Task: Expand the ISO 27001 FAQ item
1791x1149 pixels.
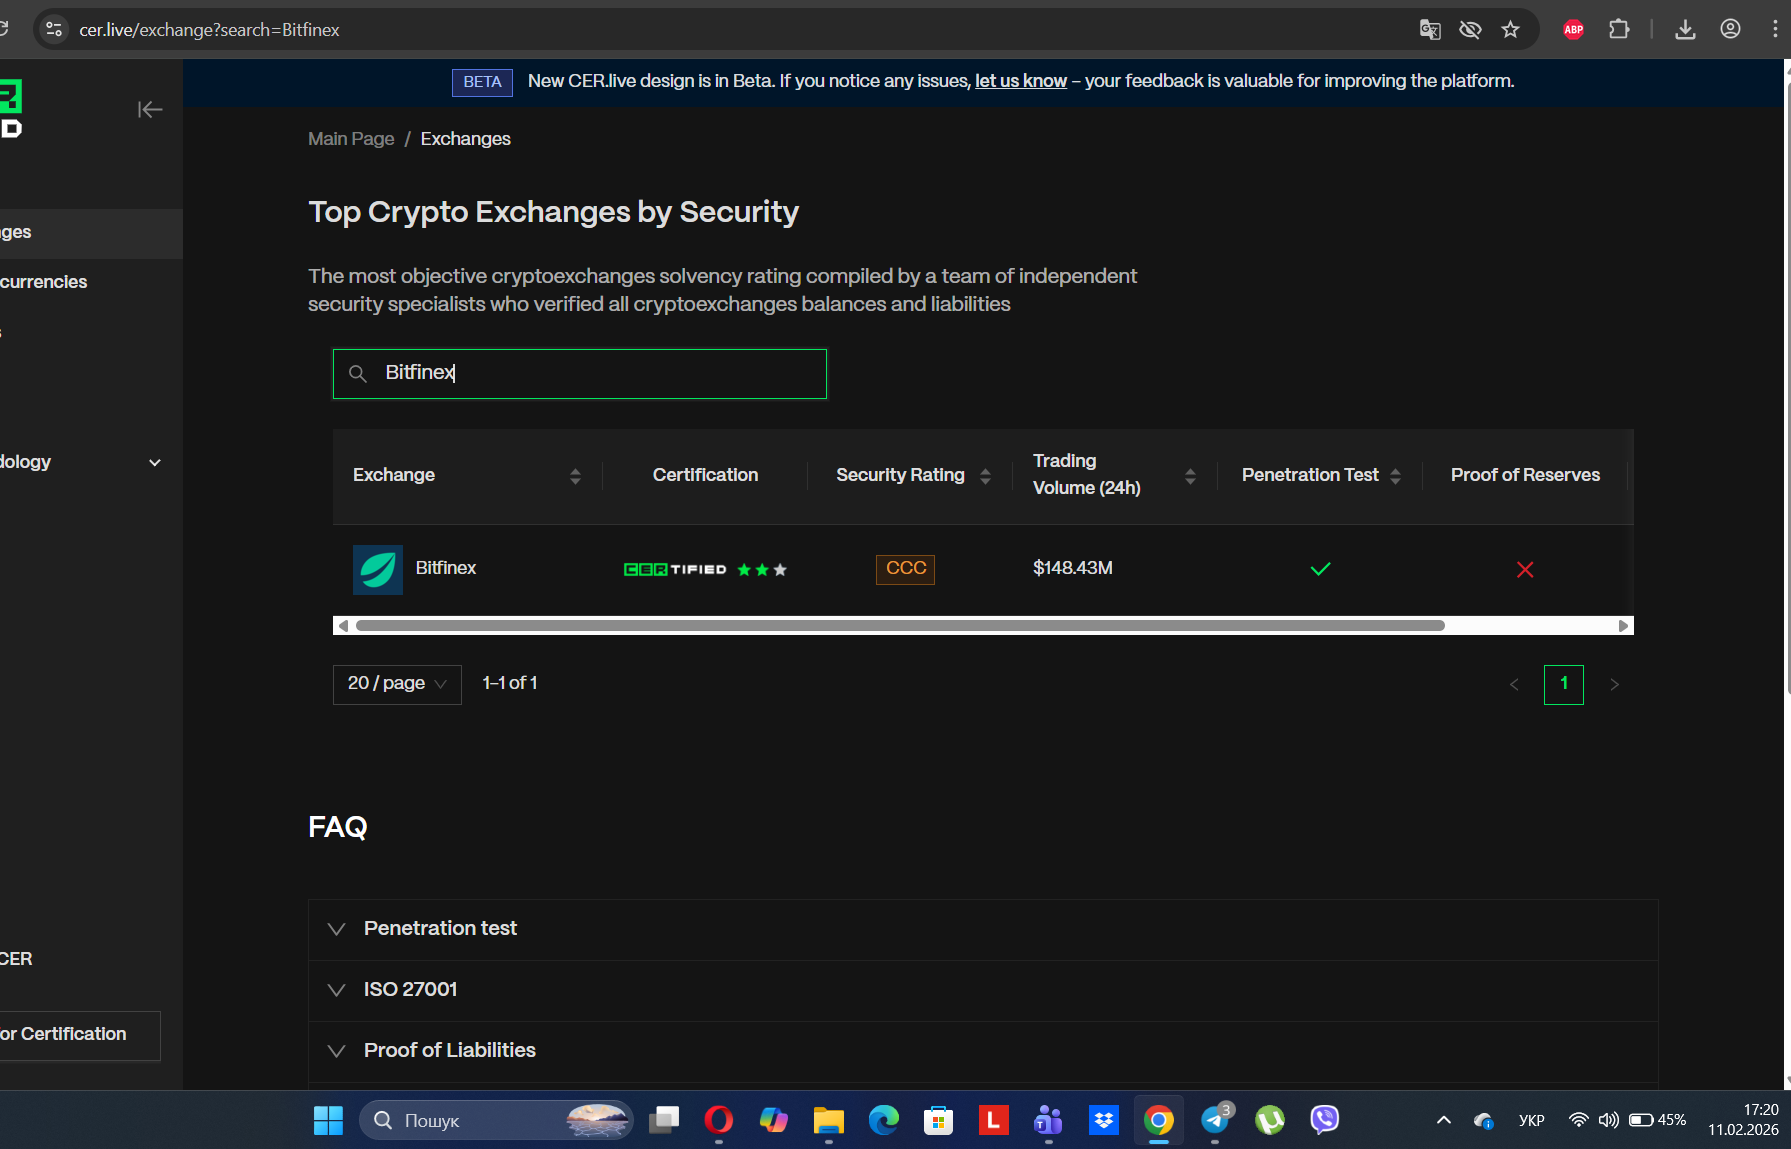Action: click(983, 990)
